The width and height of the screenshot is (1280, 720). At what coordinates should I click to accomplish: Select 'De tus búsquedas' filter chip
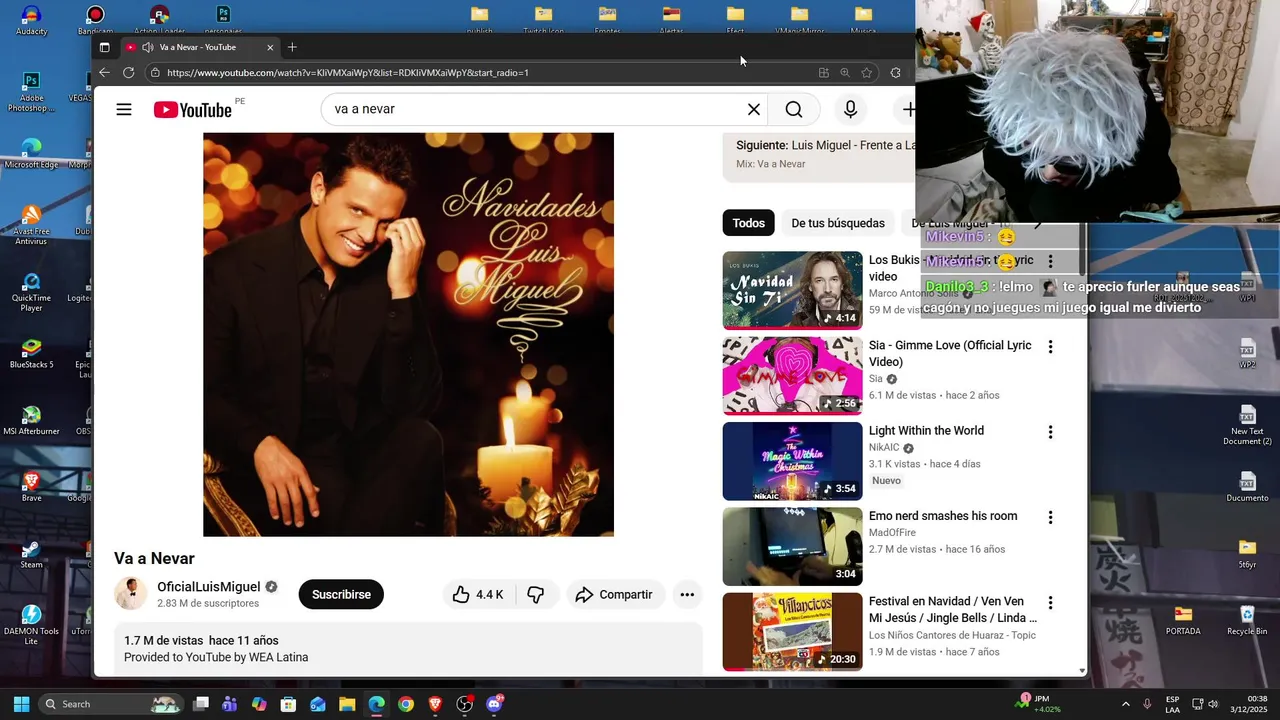pyautogui.click(x=838, y=223)
